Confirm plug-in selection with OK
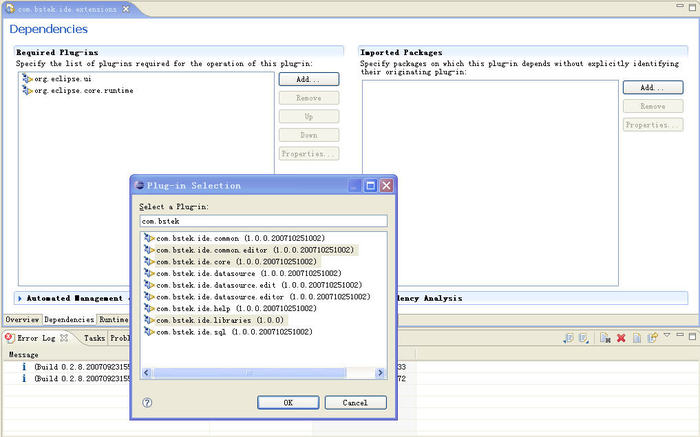This screenshot has height=437, width=700. tap(288, 402)
